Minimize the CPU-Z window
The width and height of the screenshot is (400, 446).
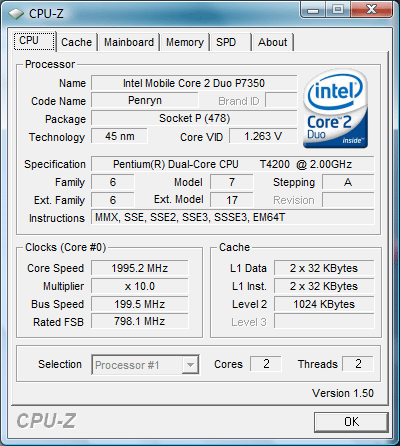(313, 10)
